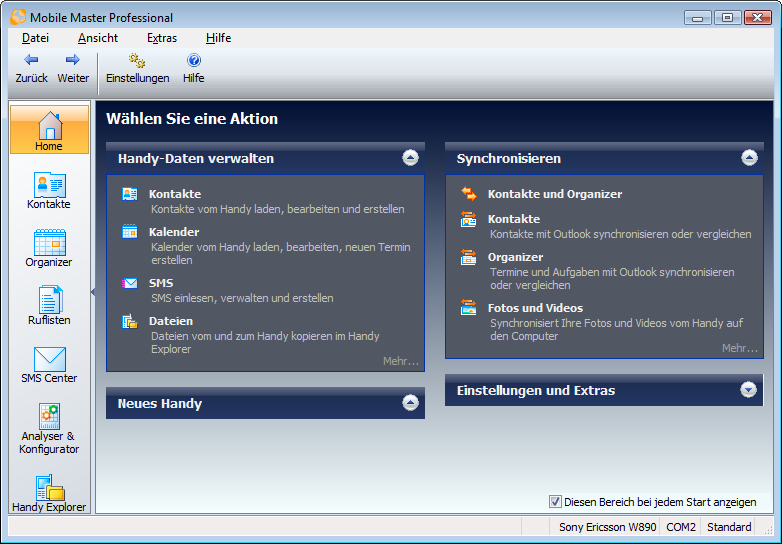Click Mehr... in the Synchronisieren panel
The height and width of the screenshot is (544, 782).
(x=739, y=348)
